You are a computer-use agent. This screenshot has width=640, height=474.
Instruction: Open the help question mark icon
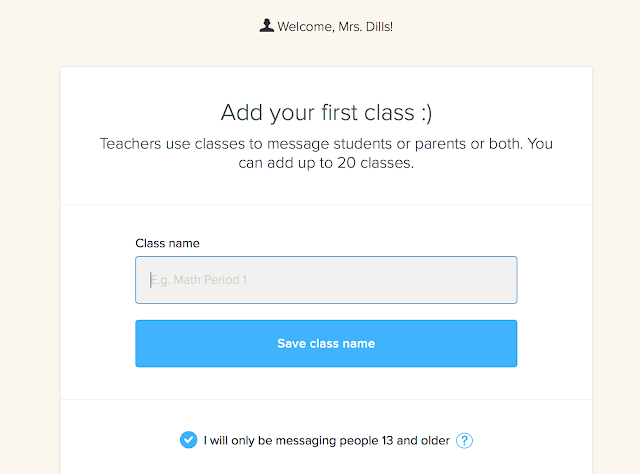464,440
